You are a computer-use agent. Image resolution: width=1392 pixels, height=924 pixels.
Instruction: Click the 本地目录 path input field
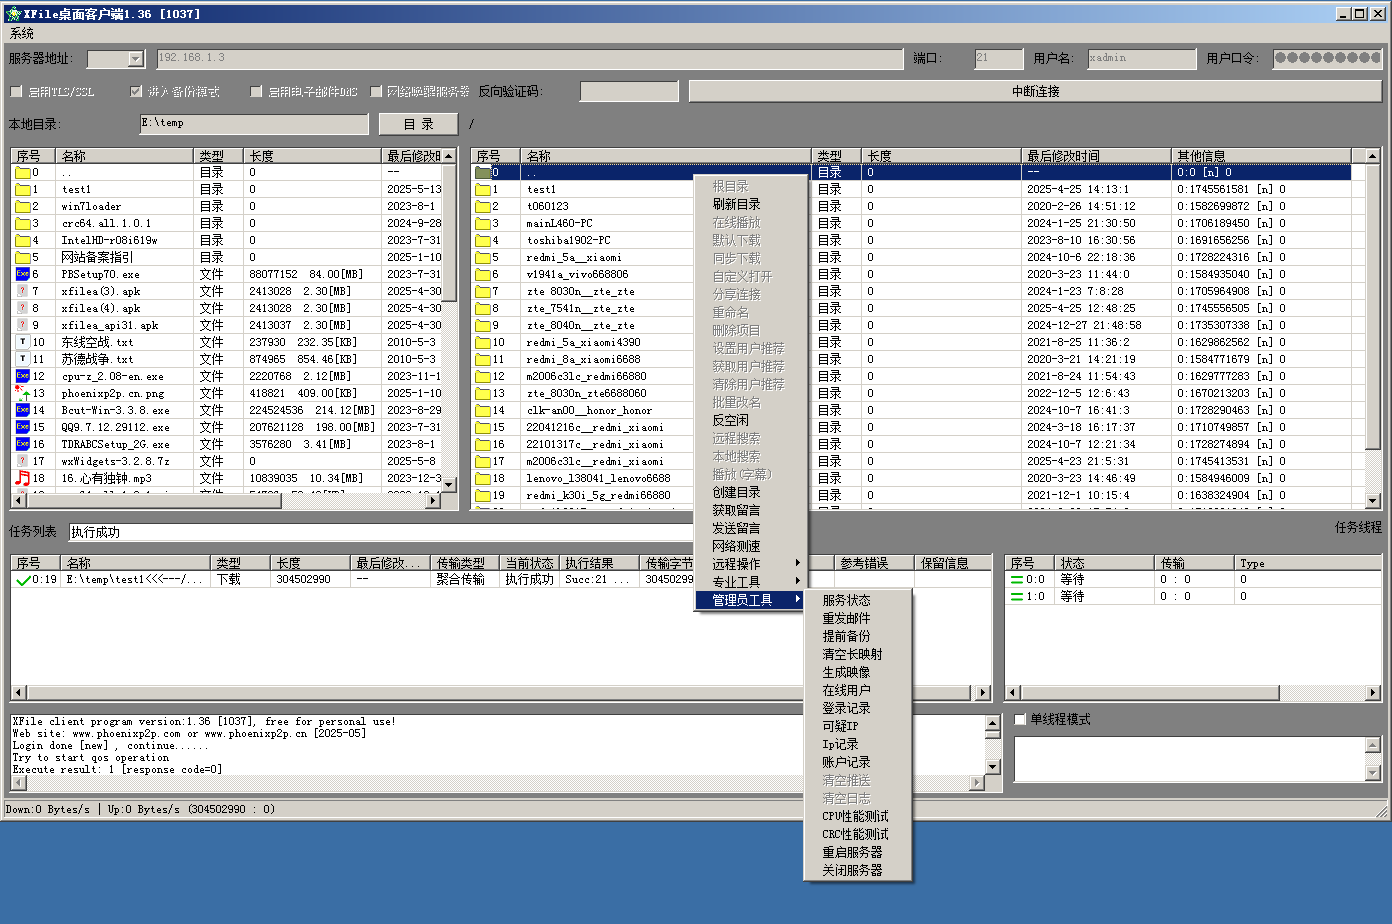click(253, 124)
